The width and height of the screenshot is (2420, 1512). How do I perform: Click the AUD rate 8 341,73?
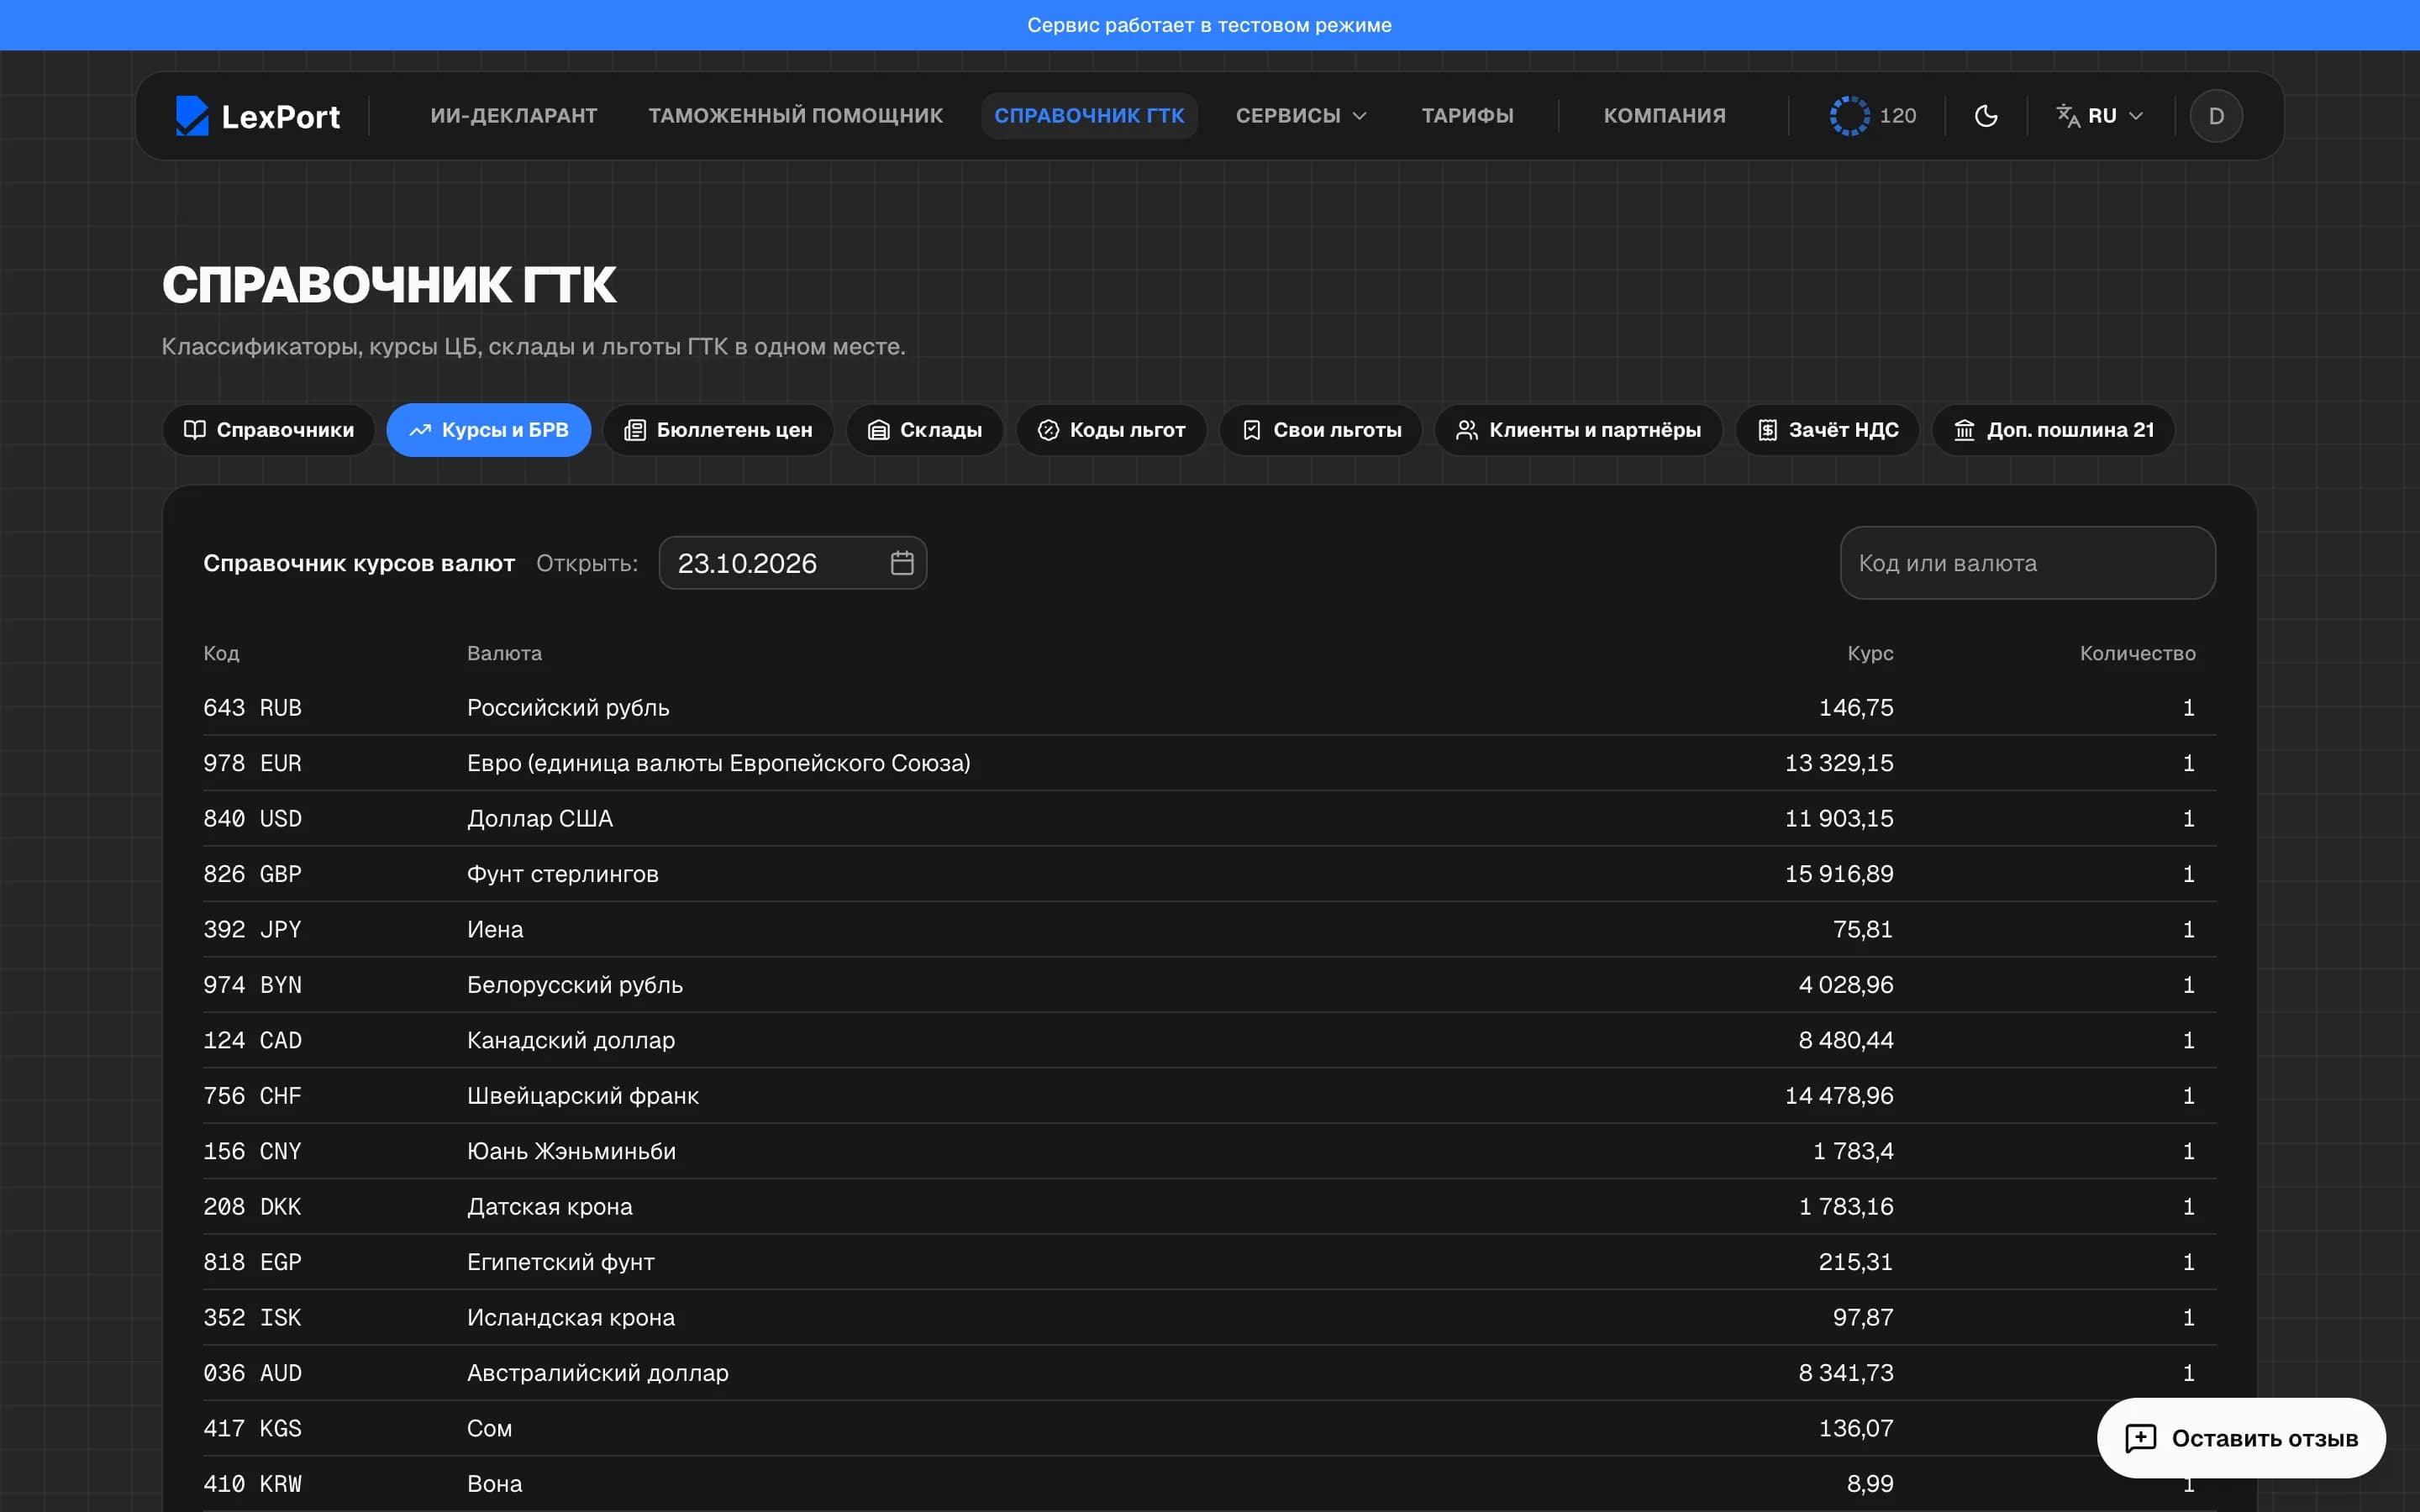coord(1846,1373)
